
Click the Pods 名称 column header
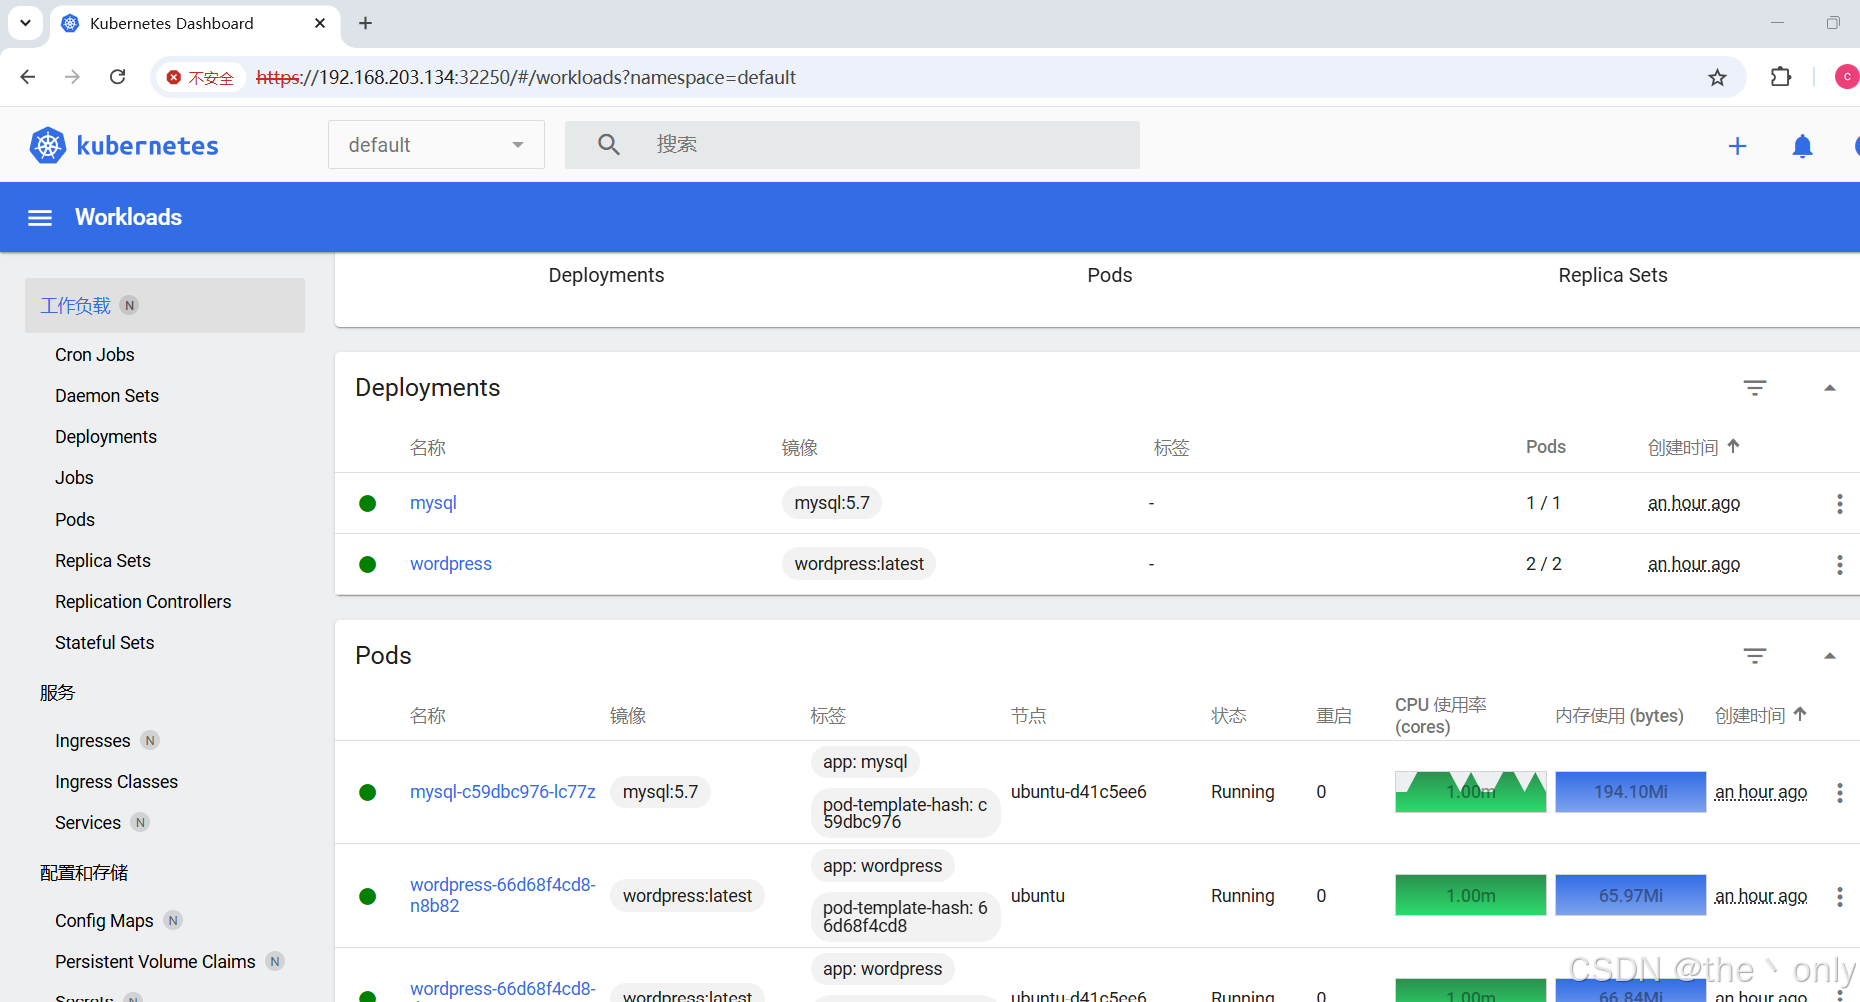click(x=428, y=716)
